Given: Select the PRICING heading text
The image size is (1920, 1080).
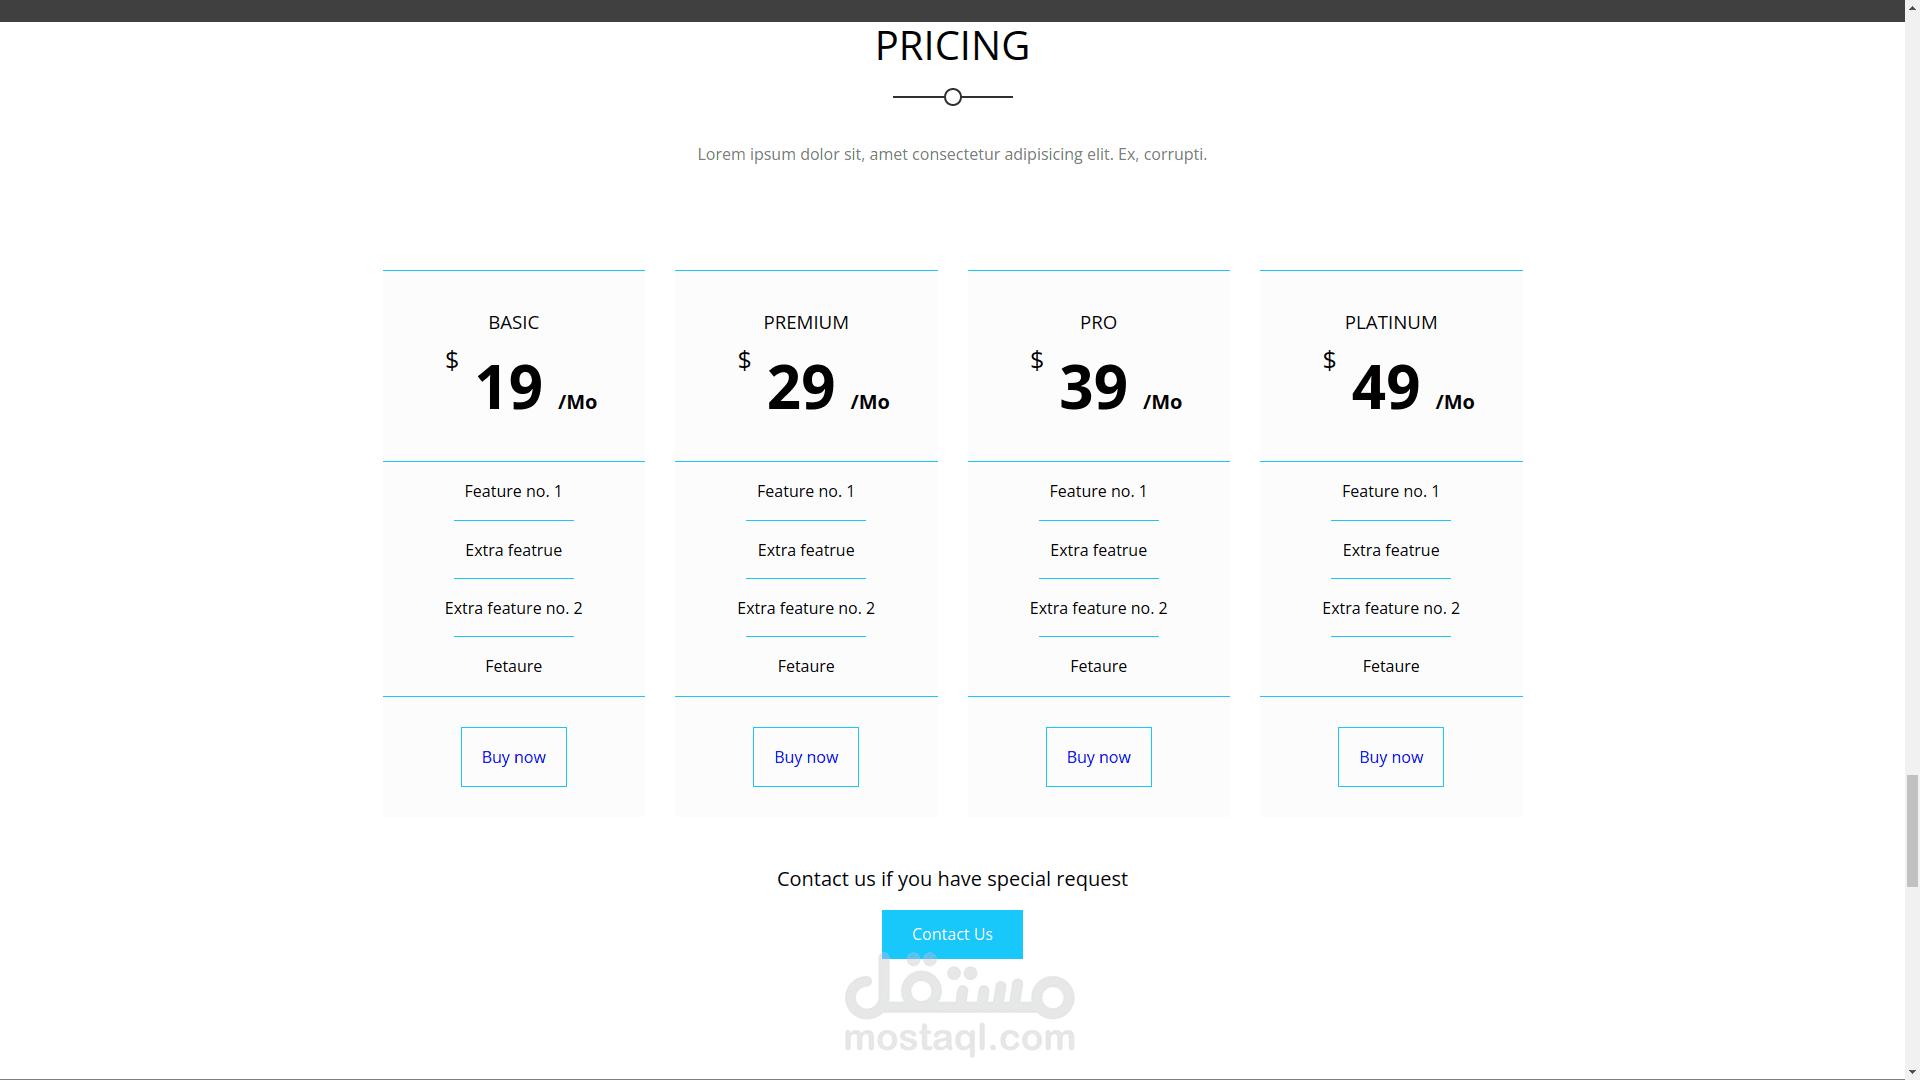Looking at the screenshot, I should pyautogui.click(x=952, y=46).
